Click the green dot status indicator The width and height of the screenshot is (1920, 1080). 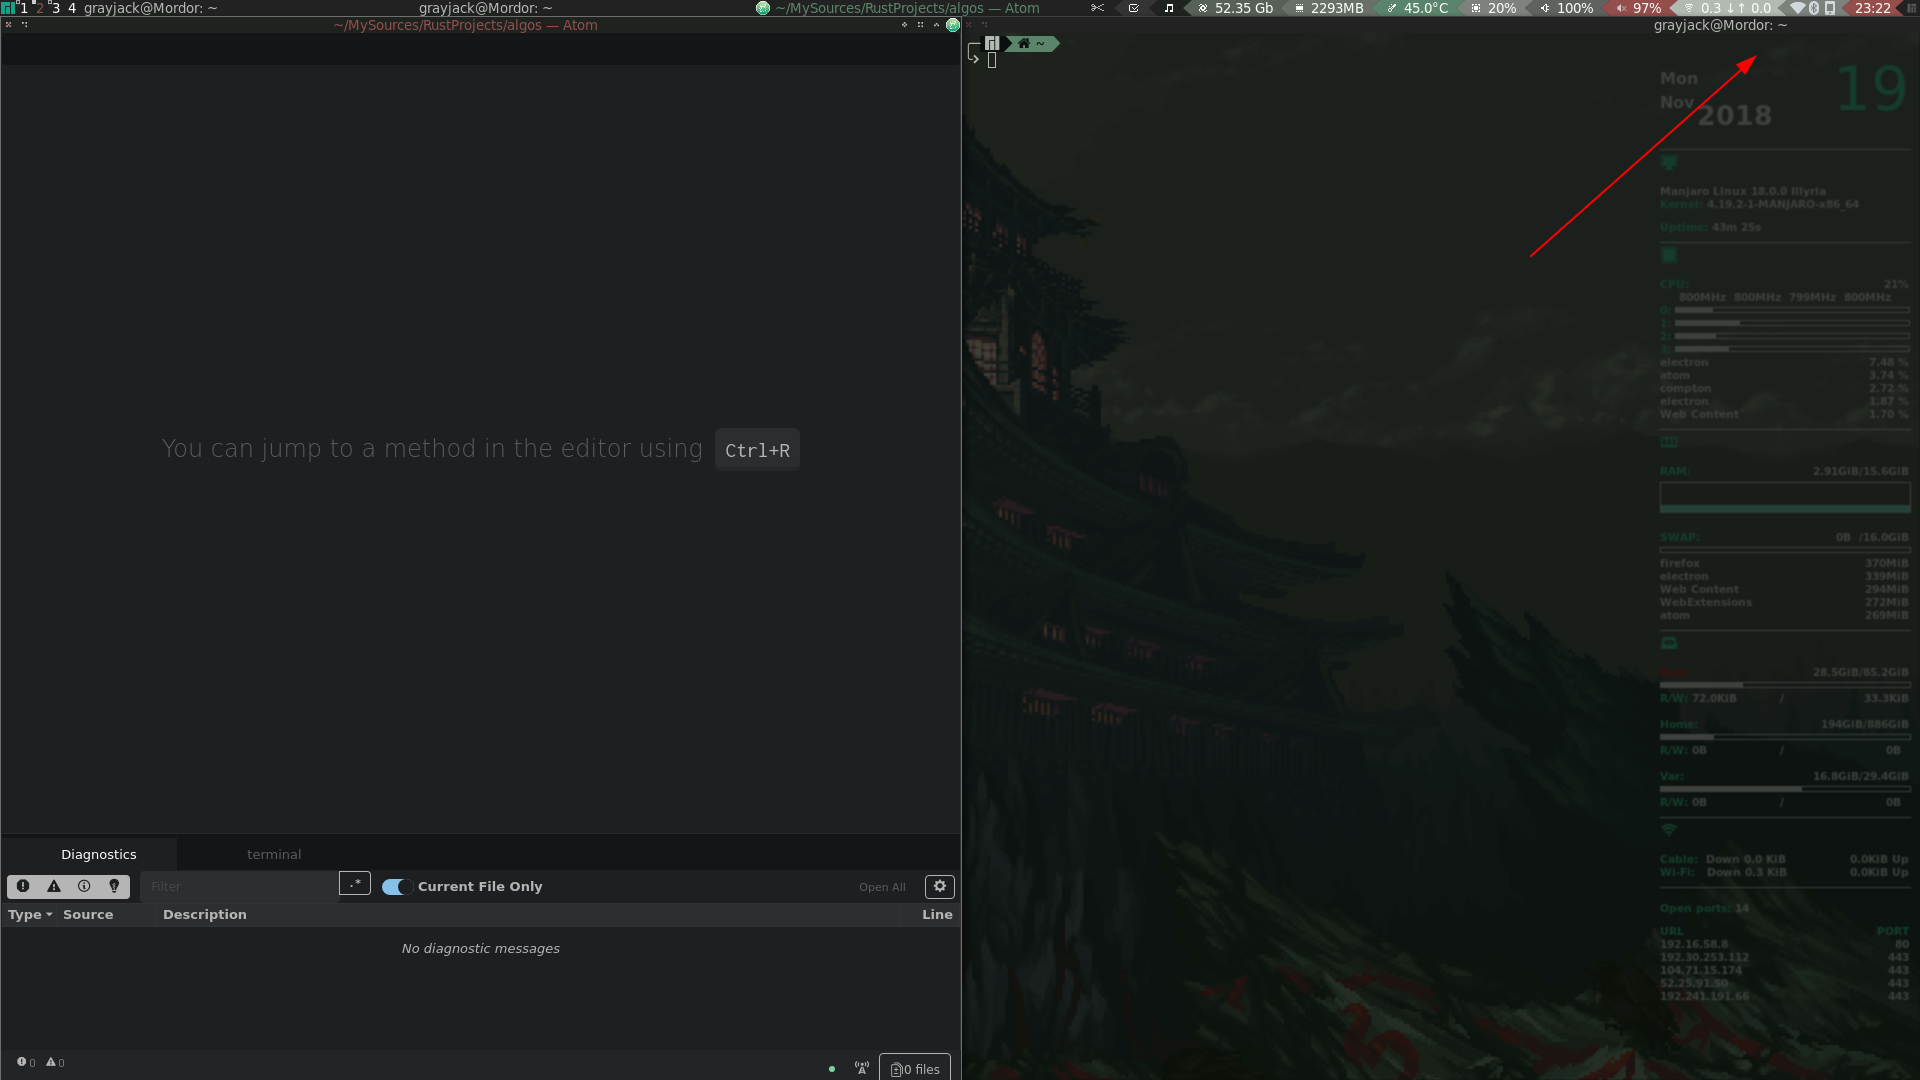point(832,1069)
